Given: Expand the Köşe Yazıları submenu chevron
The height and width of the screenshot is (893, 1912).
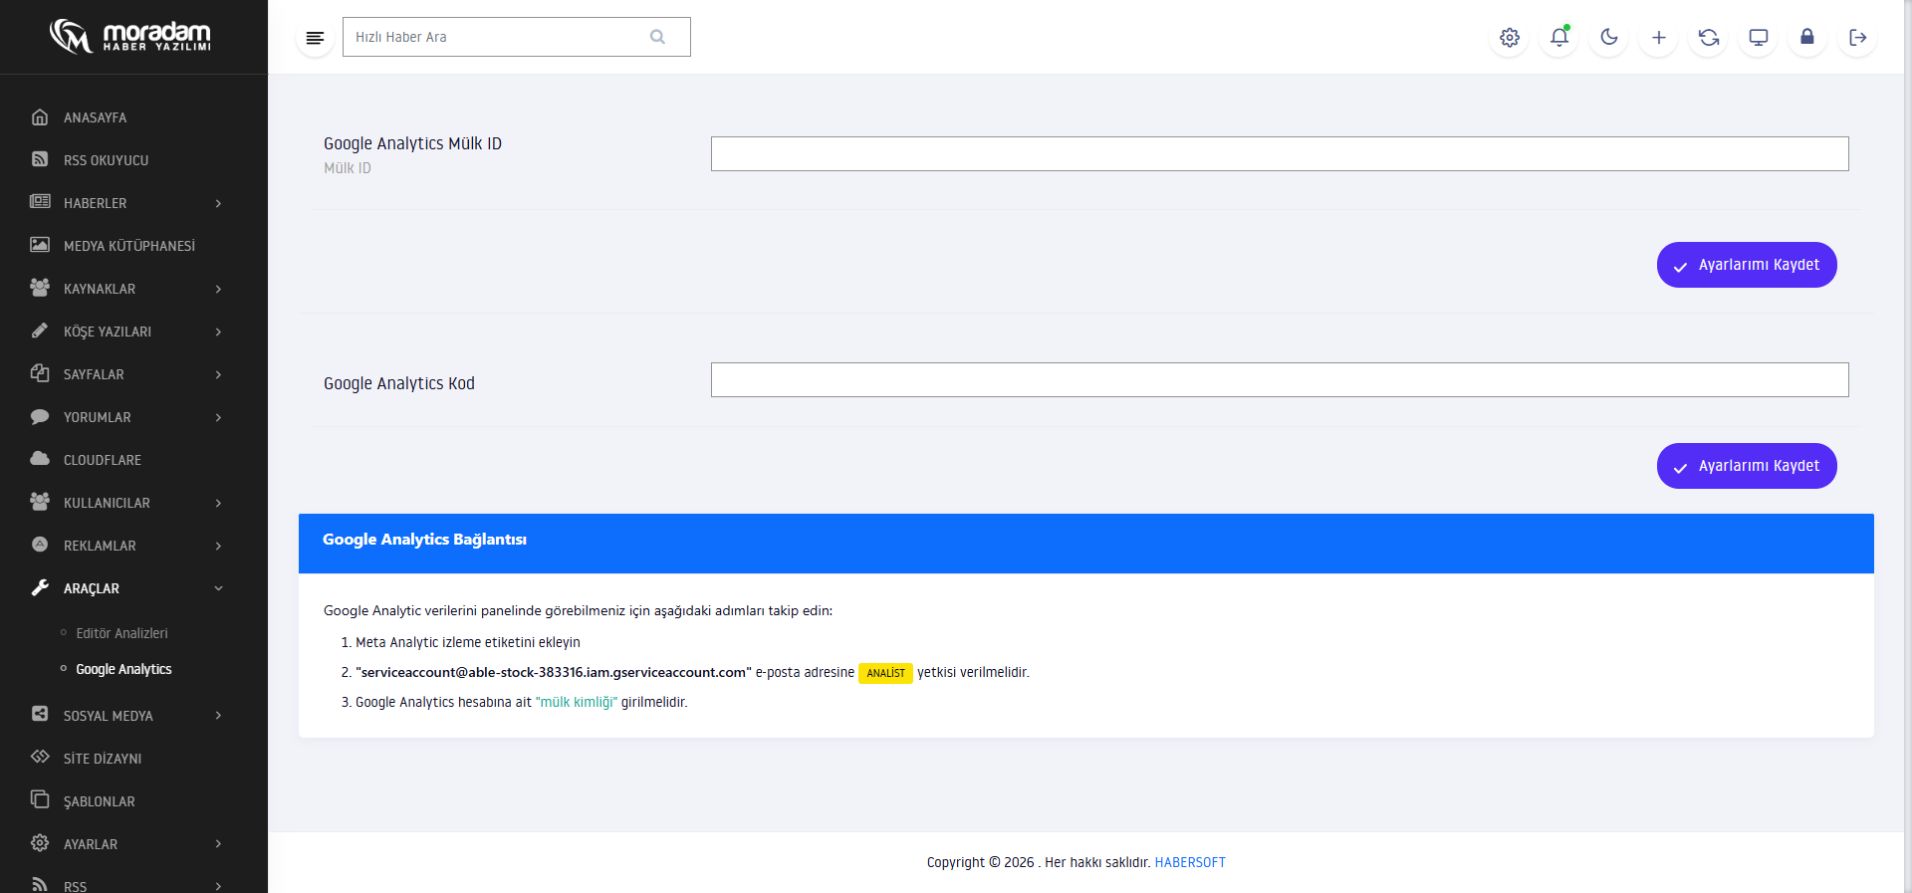Looking at the screenshot, I should click(218, 332).
